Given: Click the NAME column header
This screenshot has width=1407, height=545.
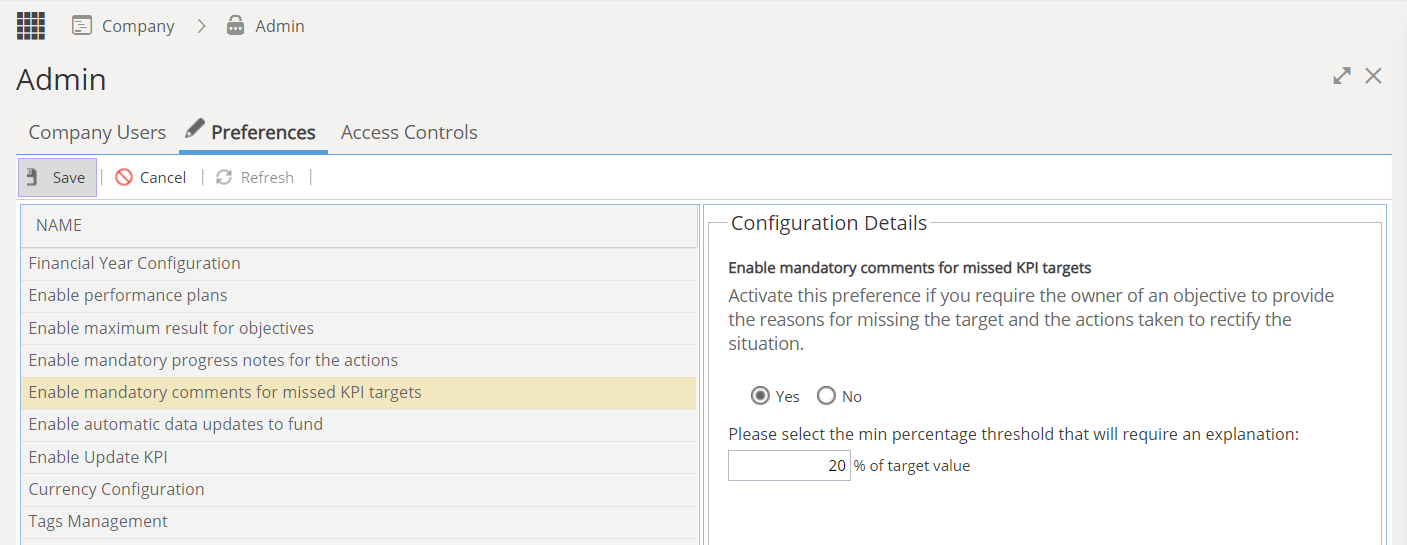Looking at the screenshot, I should (x=359, y=226).
